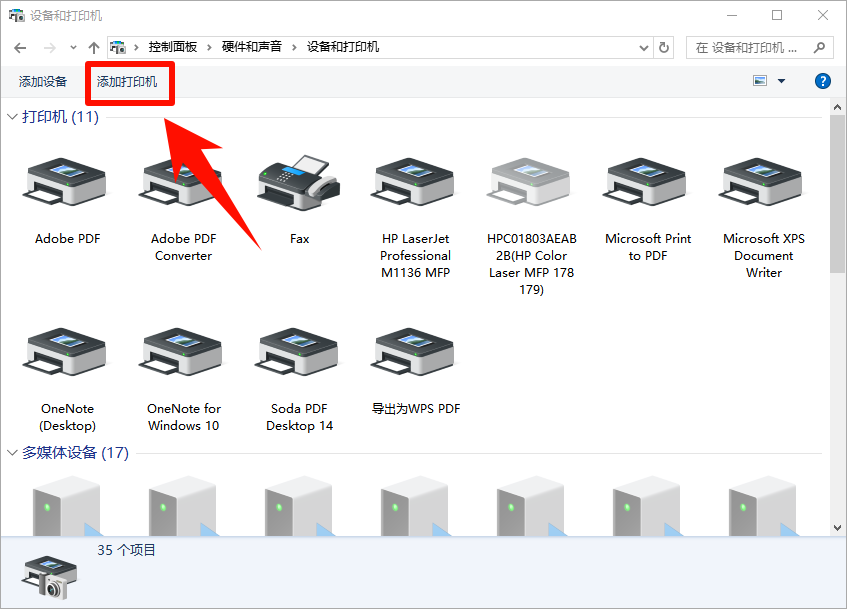
Task: Open the recent locations dropdown arrow
Action: click(73, 48)
